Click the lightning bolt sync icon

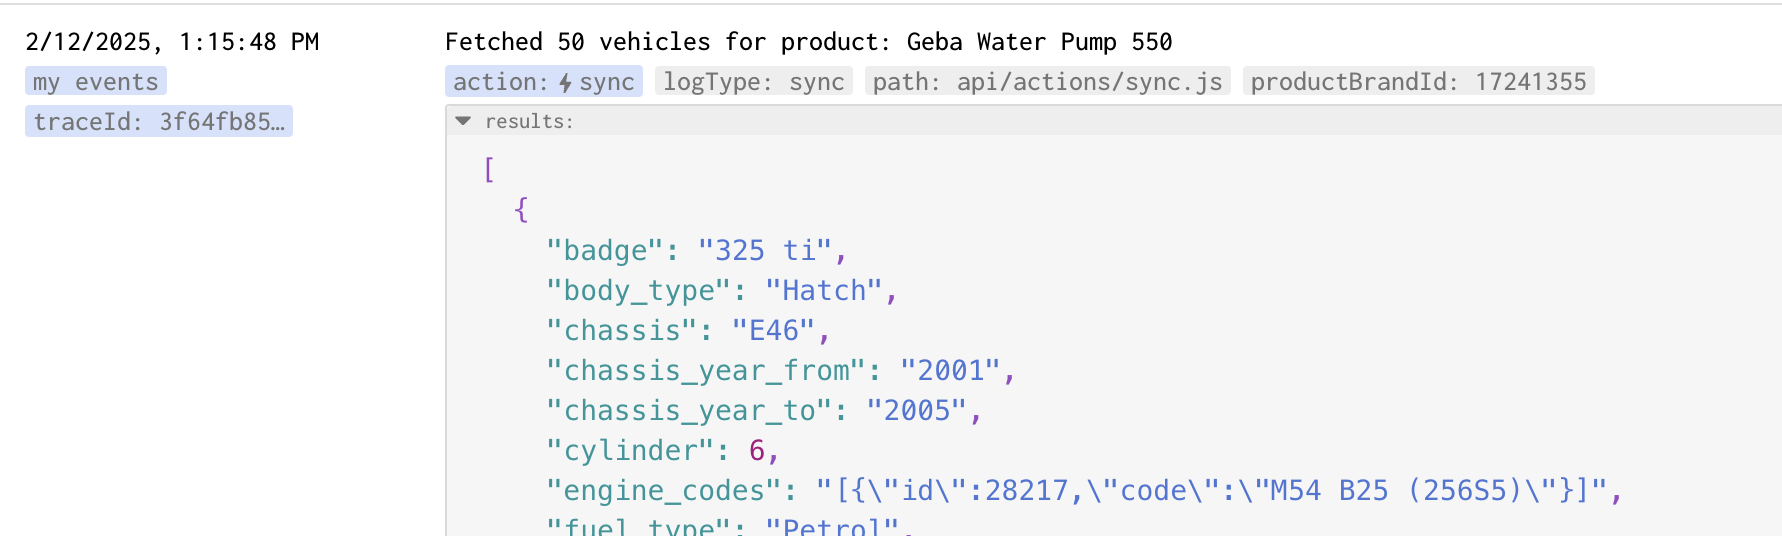tap(566, 82)
